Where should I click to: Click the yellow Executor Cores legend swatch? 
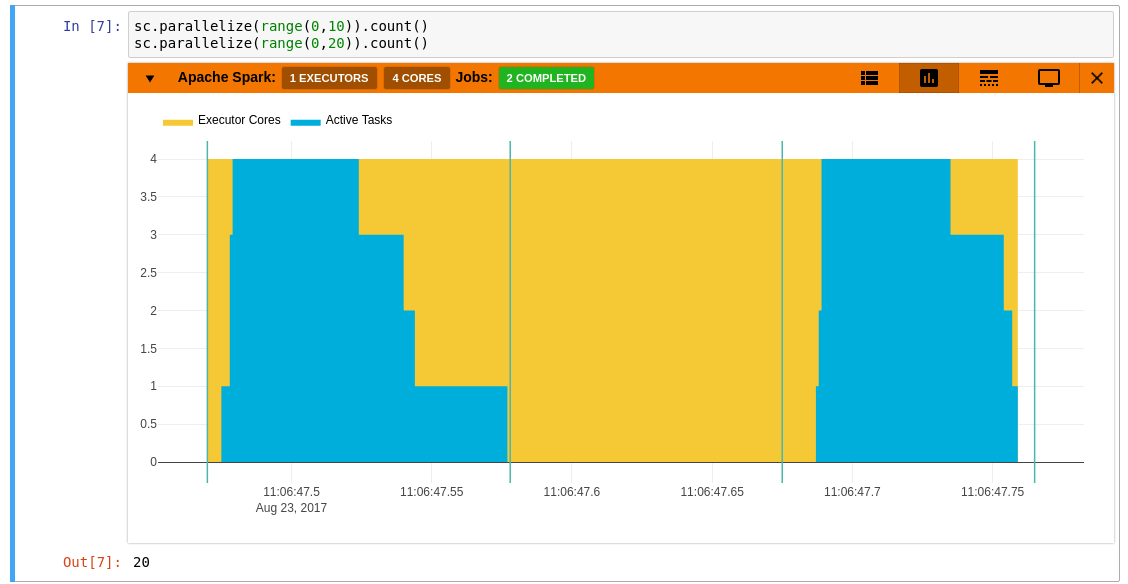click(x=178, y=122)
